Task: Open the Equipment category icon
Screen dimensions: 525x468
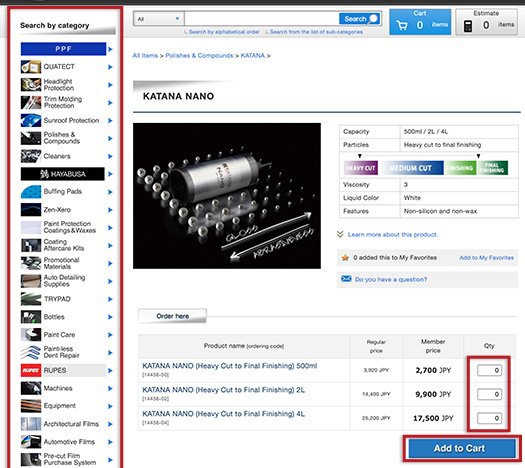Action: (x=31, y=406)
